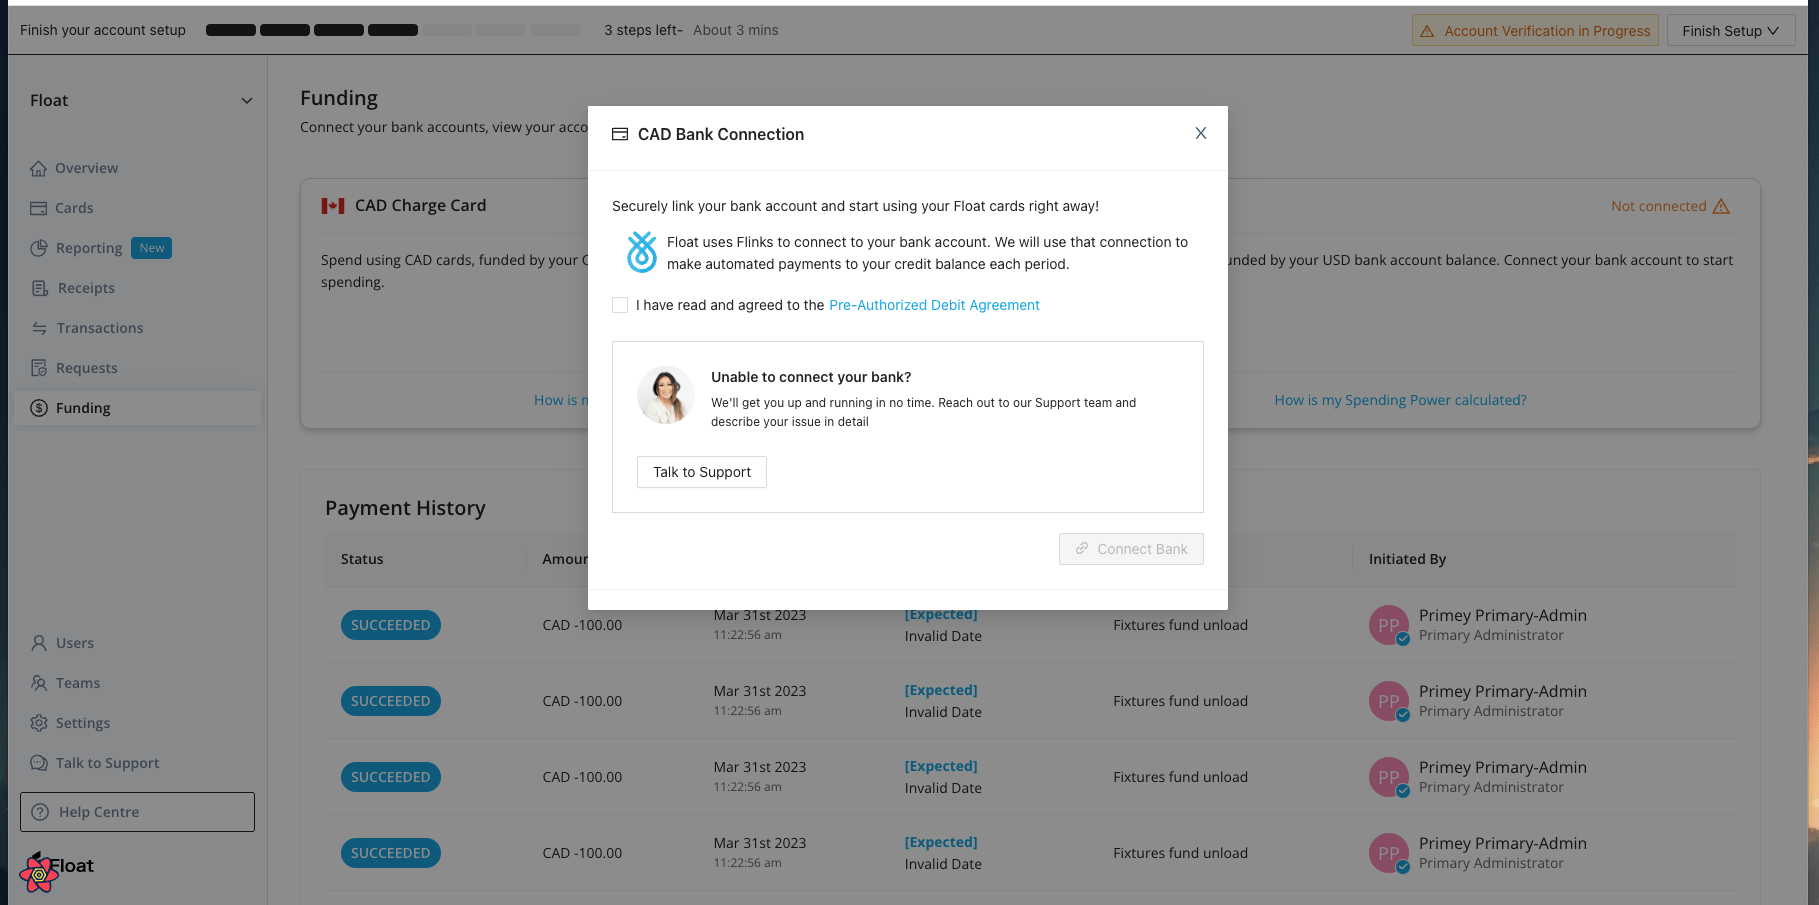Open Receipts via its sidebar icon

point(39,287)
